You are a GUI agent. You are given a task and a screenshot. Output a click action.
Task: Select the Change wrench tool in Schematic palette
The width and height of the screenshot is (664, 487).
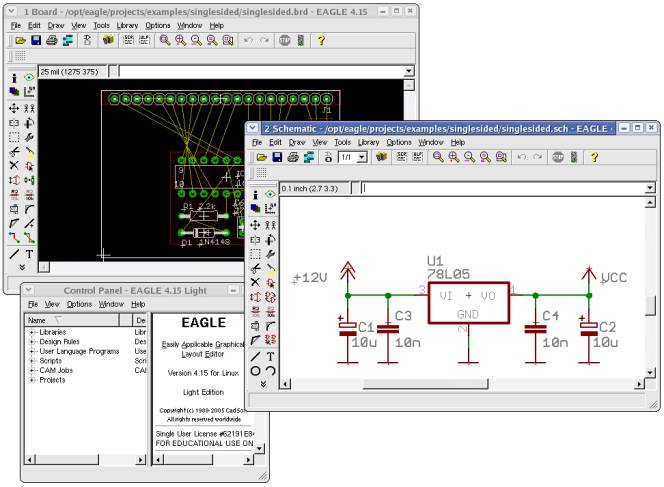coord(270,254)
